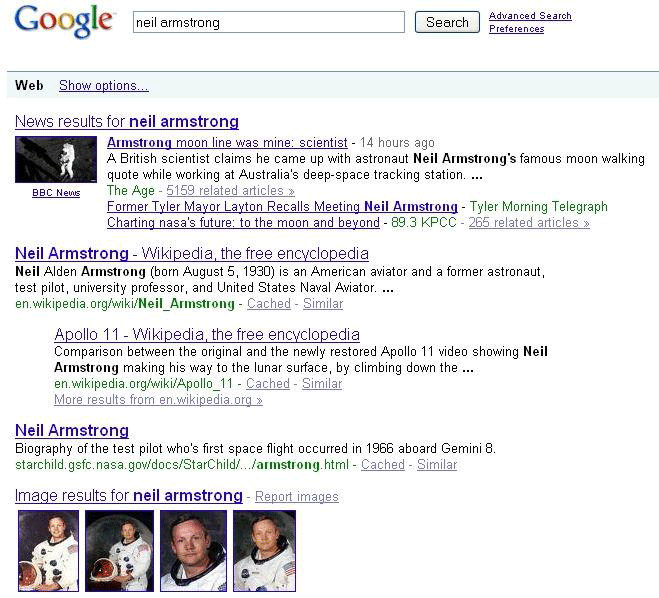Click the Search button
The height and width of the screenshot is (598, 659).
click(447, 22)
